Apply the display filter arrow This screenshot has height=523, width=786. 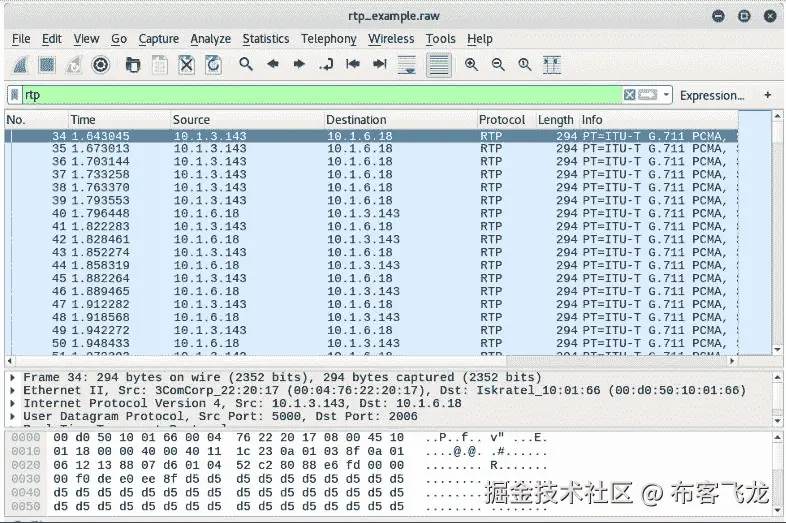647,95
